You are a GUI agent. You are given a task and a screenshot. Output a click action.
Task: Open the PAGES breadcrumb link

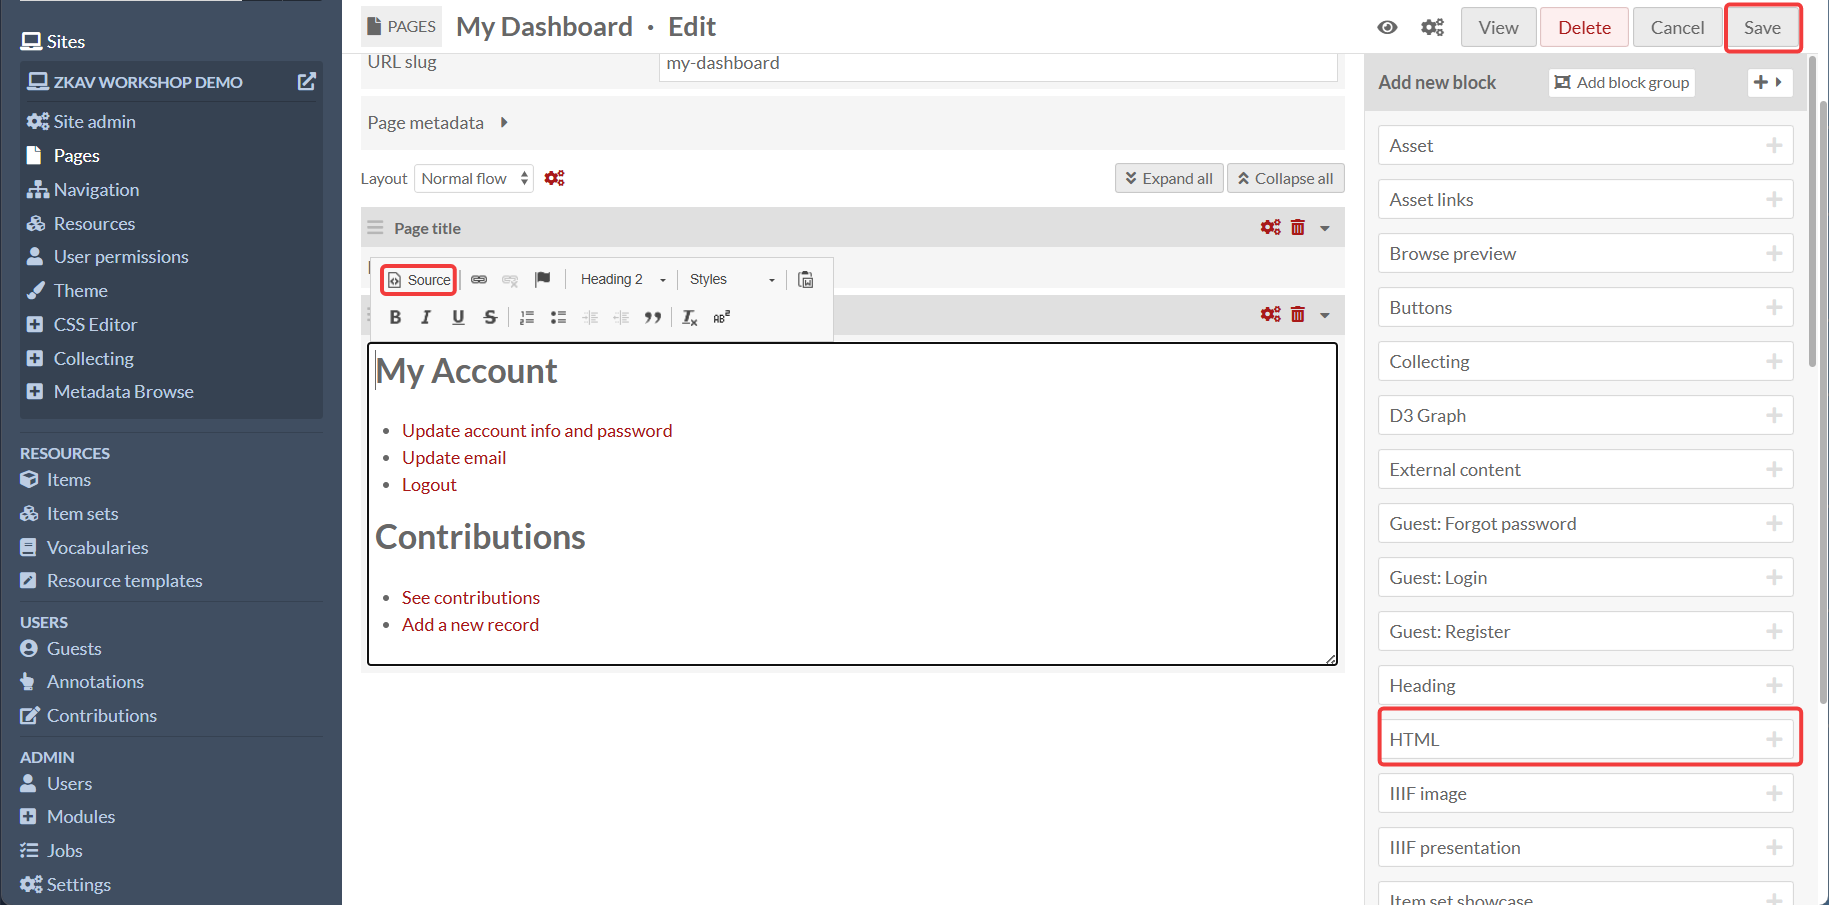click(x=402, y=27)
